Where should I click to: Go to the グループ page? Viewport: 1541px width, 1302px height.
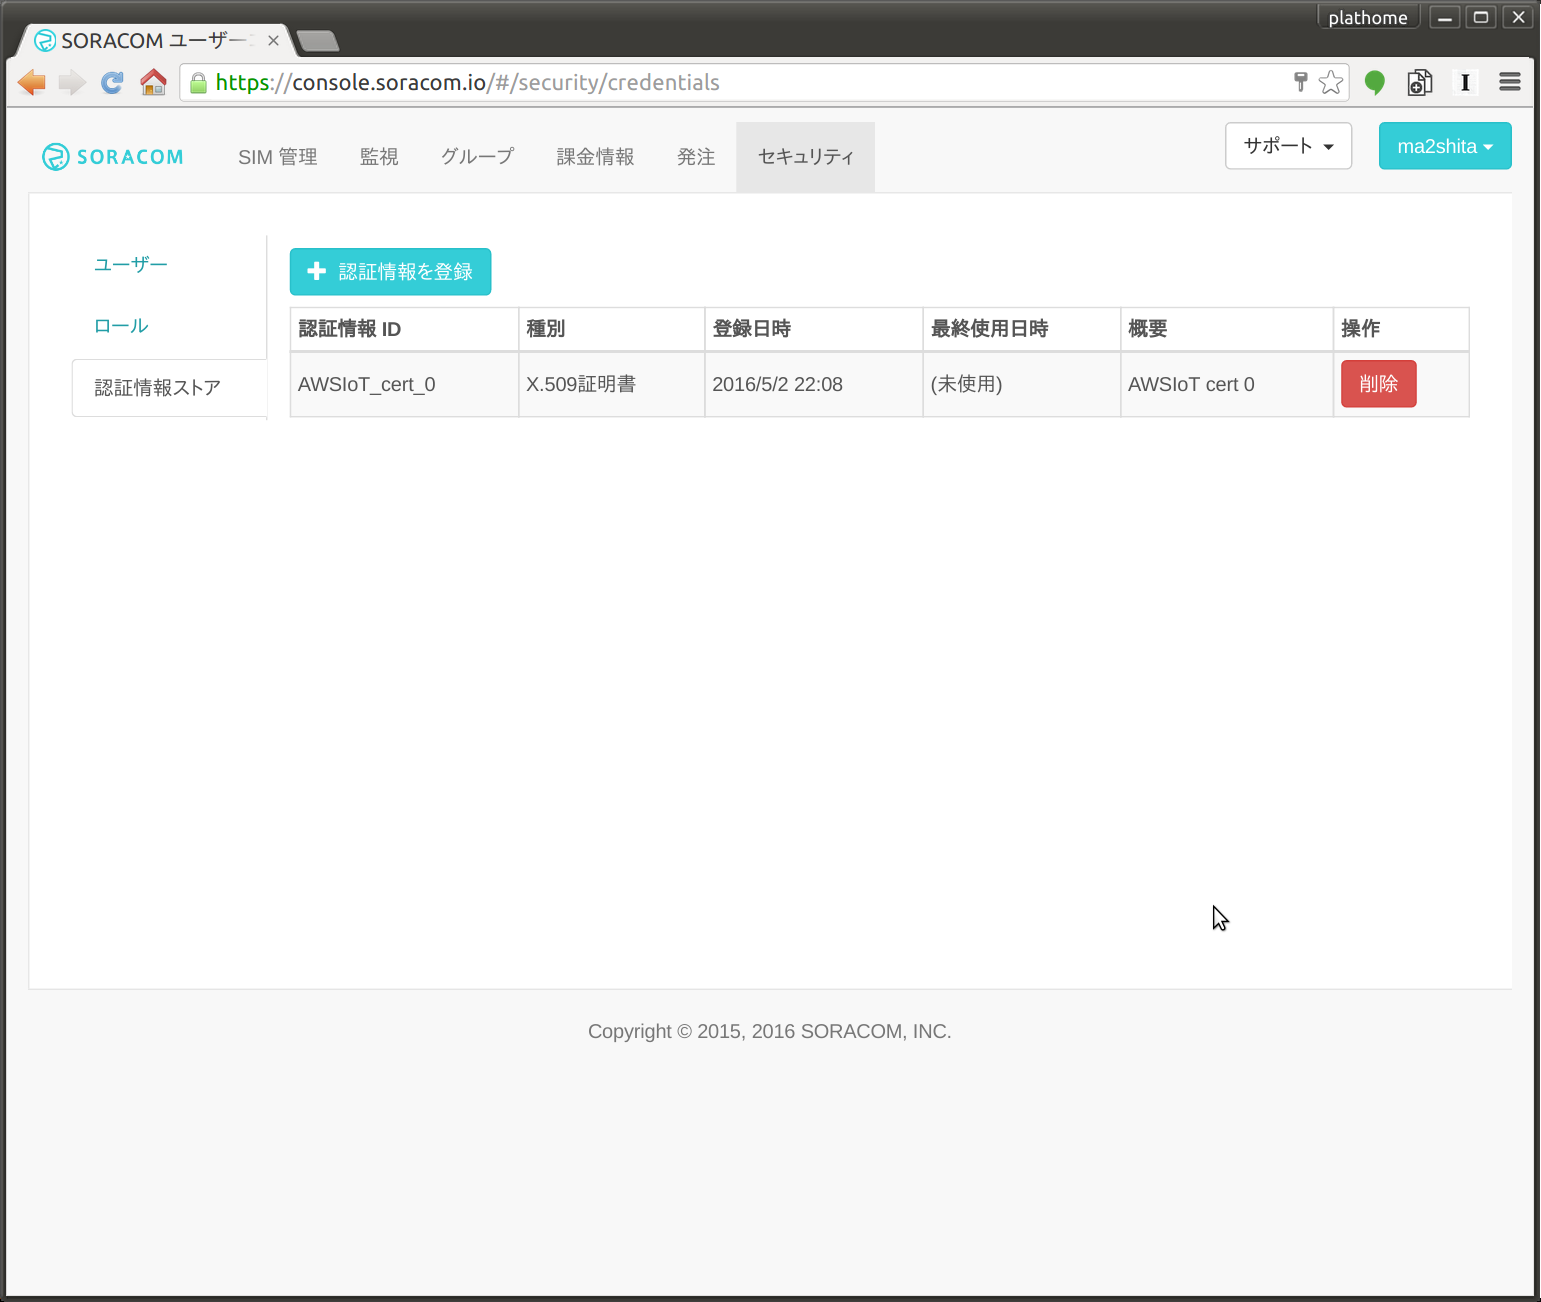coord(478,157)
